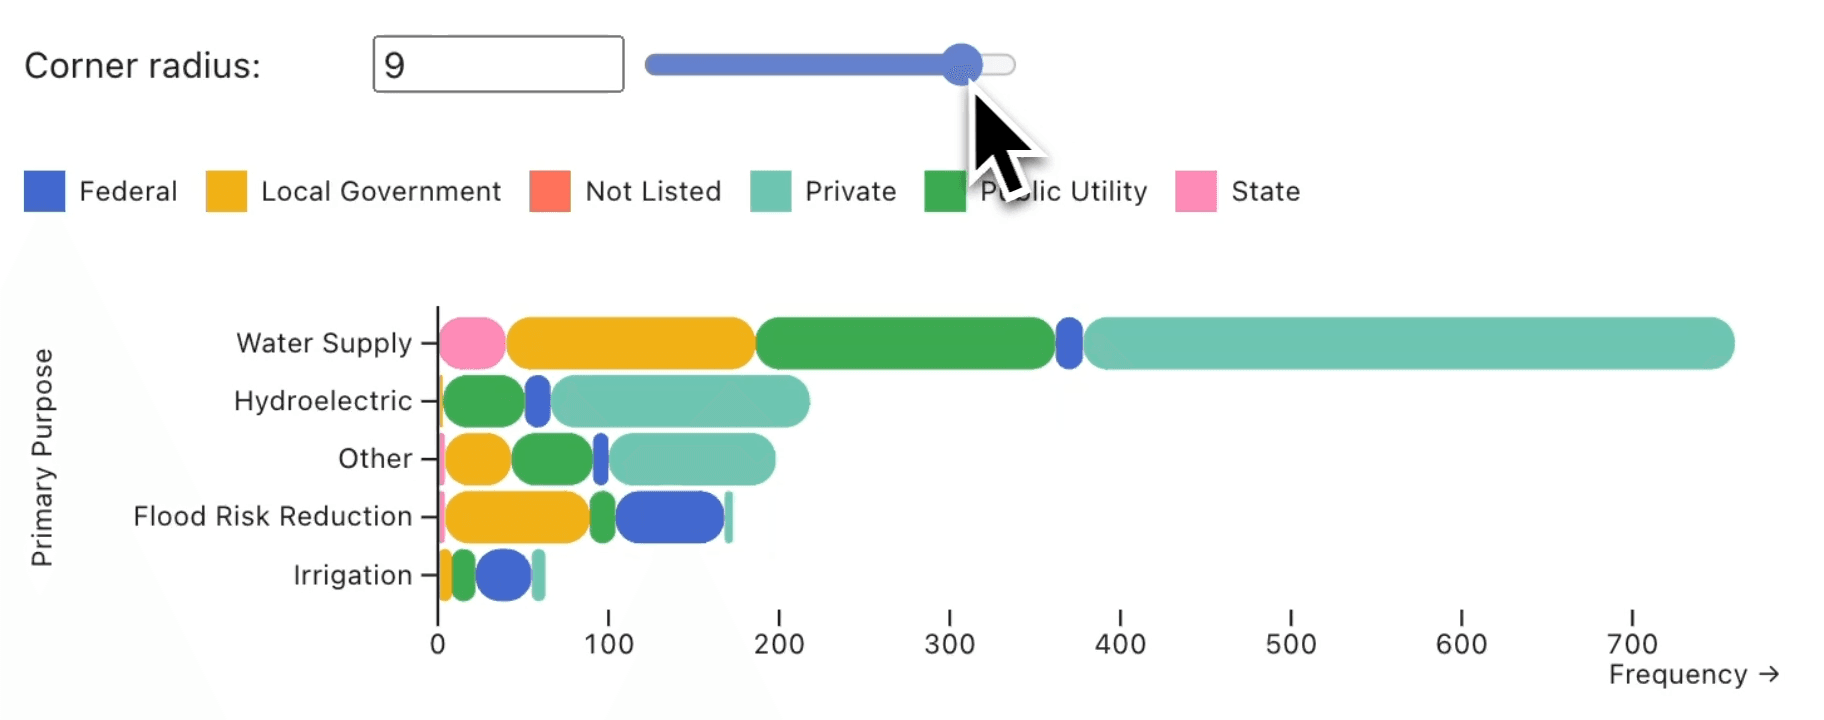Click the blue Irrigation bar segment

click(x=503, y=575)
